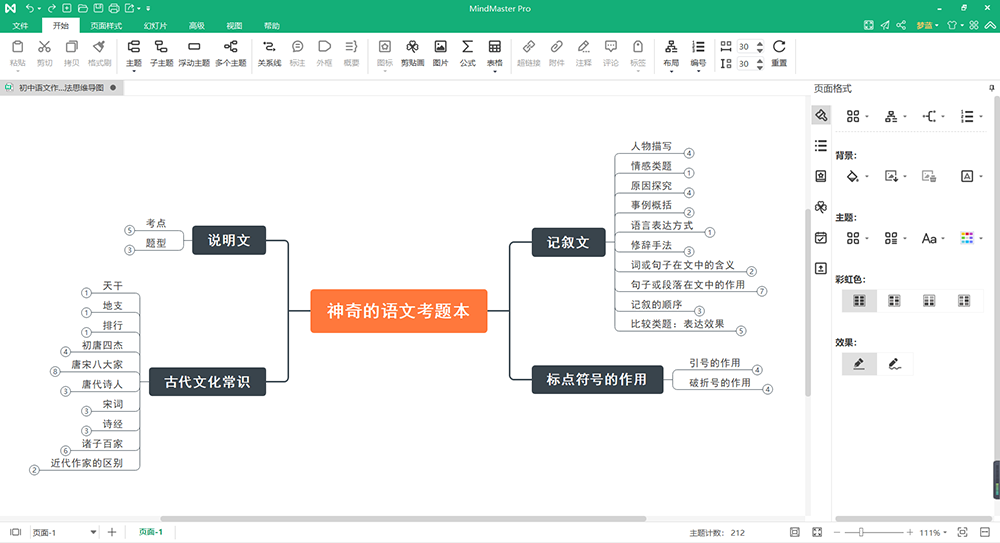Switch to the Start (开始) tab
The width and height of the screenshot is (1000, 543).
(x=61, y=26)
